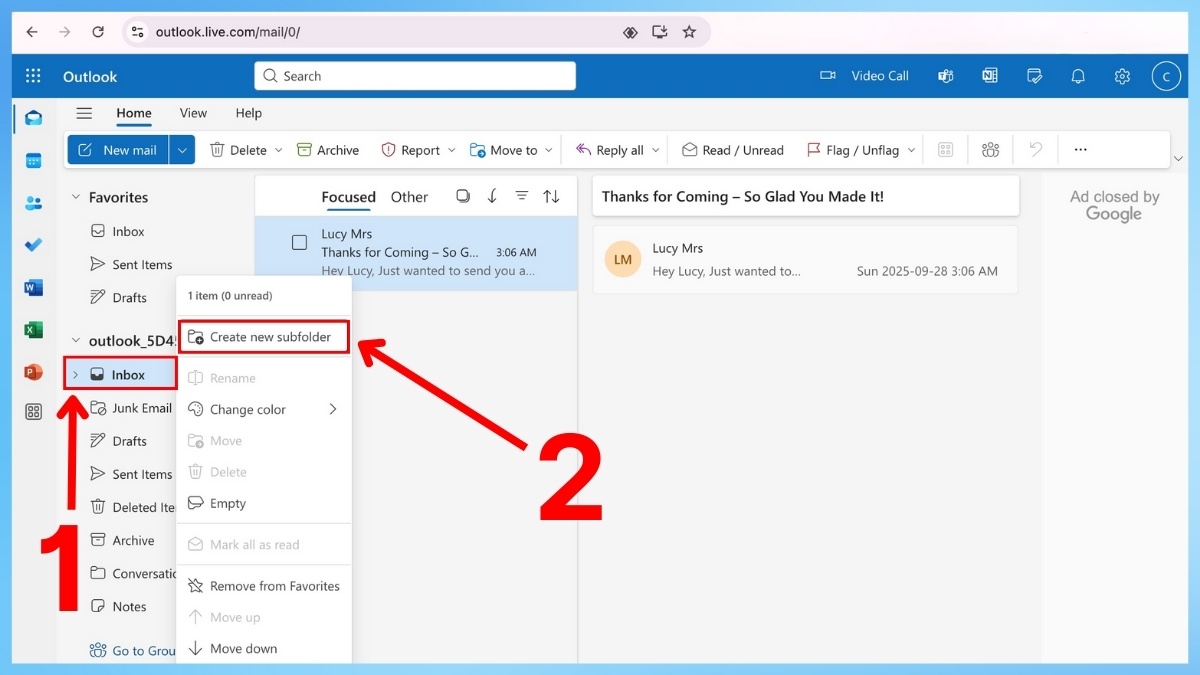Open the Settings gear icon
This screenshot has height=675, width=1200.
tap(1122, 76)
